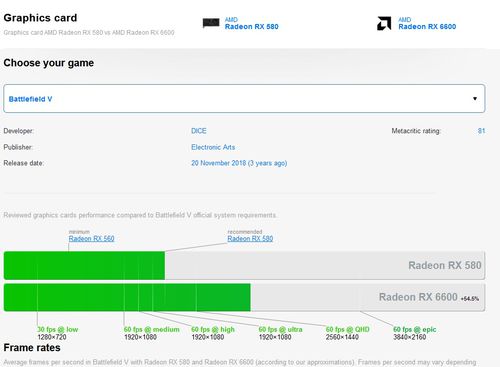Open the DICE developer link

point(199,131)
